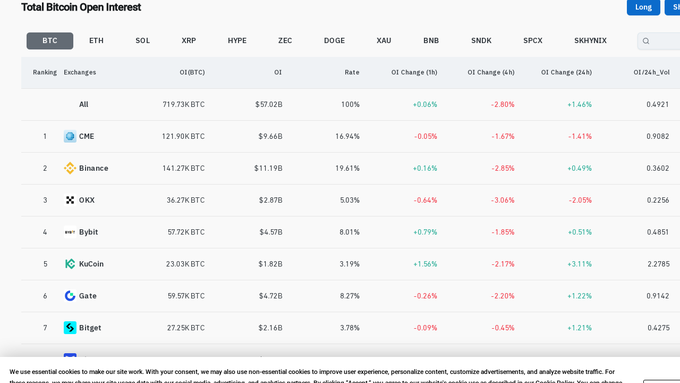Click the OI/24h_Vol column header
This screenshot has width=680, height=383.
click(x=651, y=72)
